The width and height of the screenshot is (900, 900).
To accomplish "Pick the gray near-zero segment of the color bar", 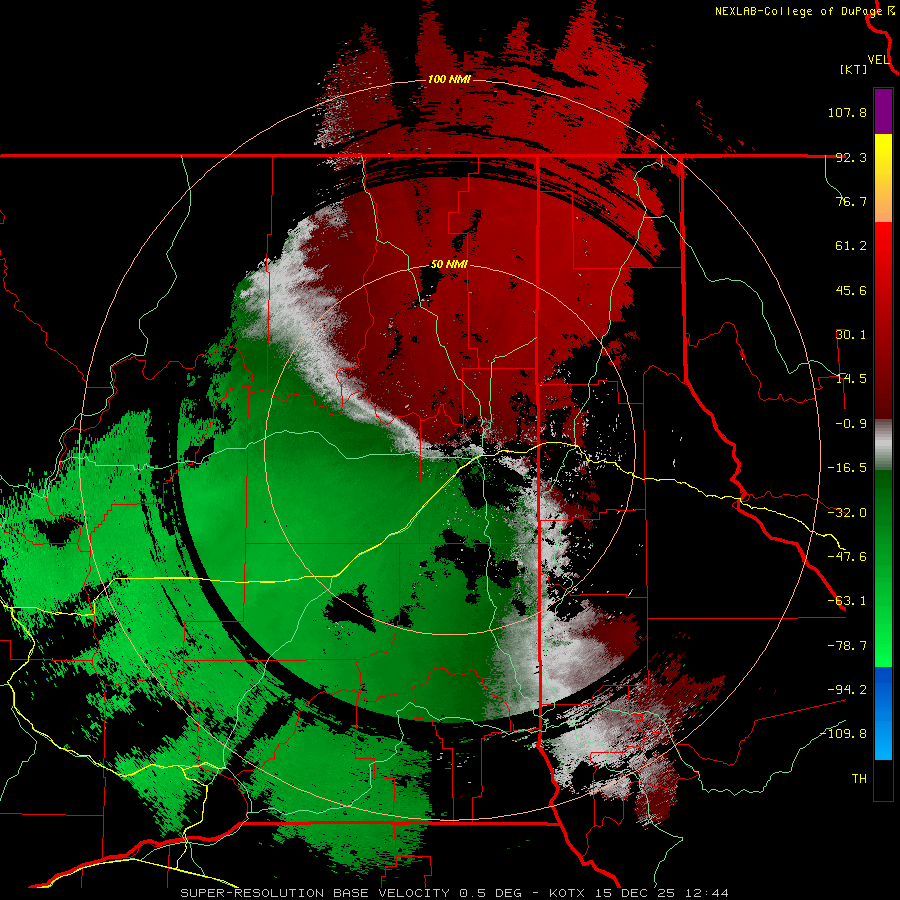I will click(883, 445).
